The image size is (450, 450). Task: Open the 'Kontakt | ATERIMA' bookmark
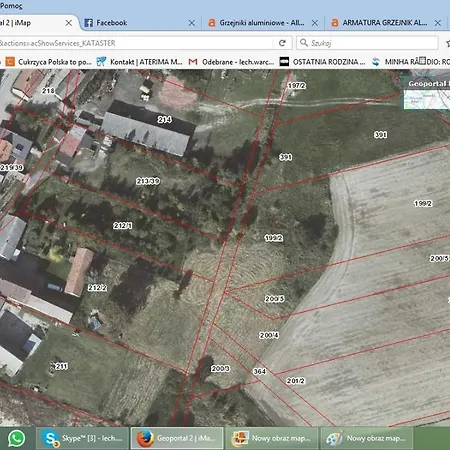click(139, 62)
